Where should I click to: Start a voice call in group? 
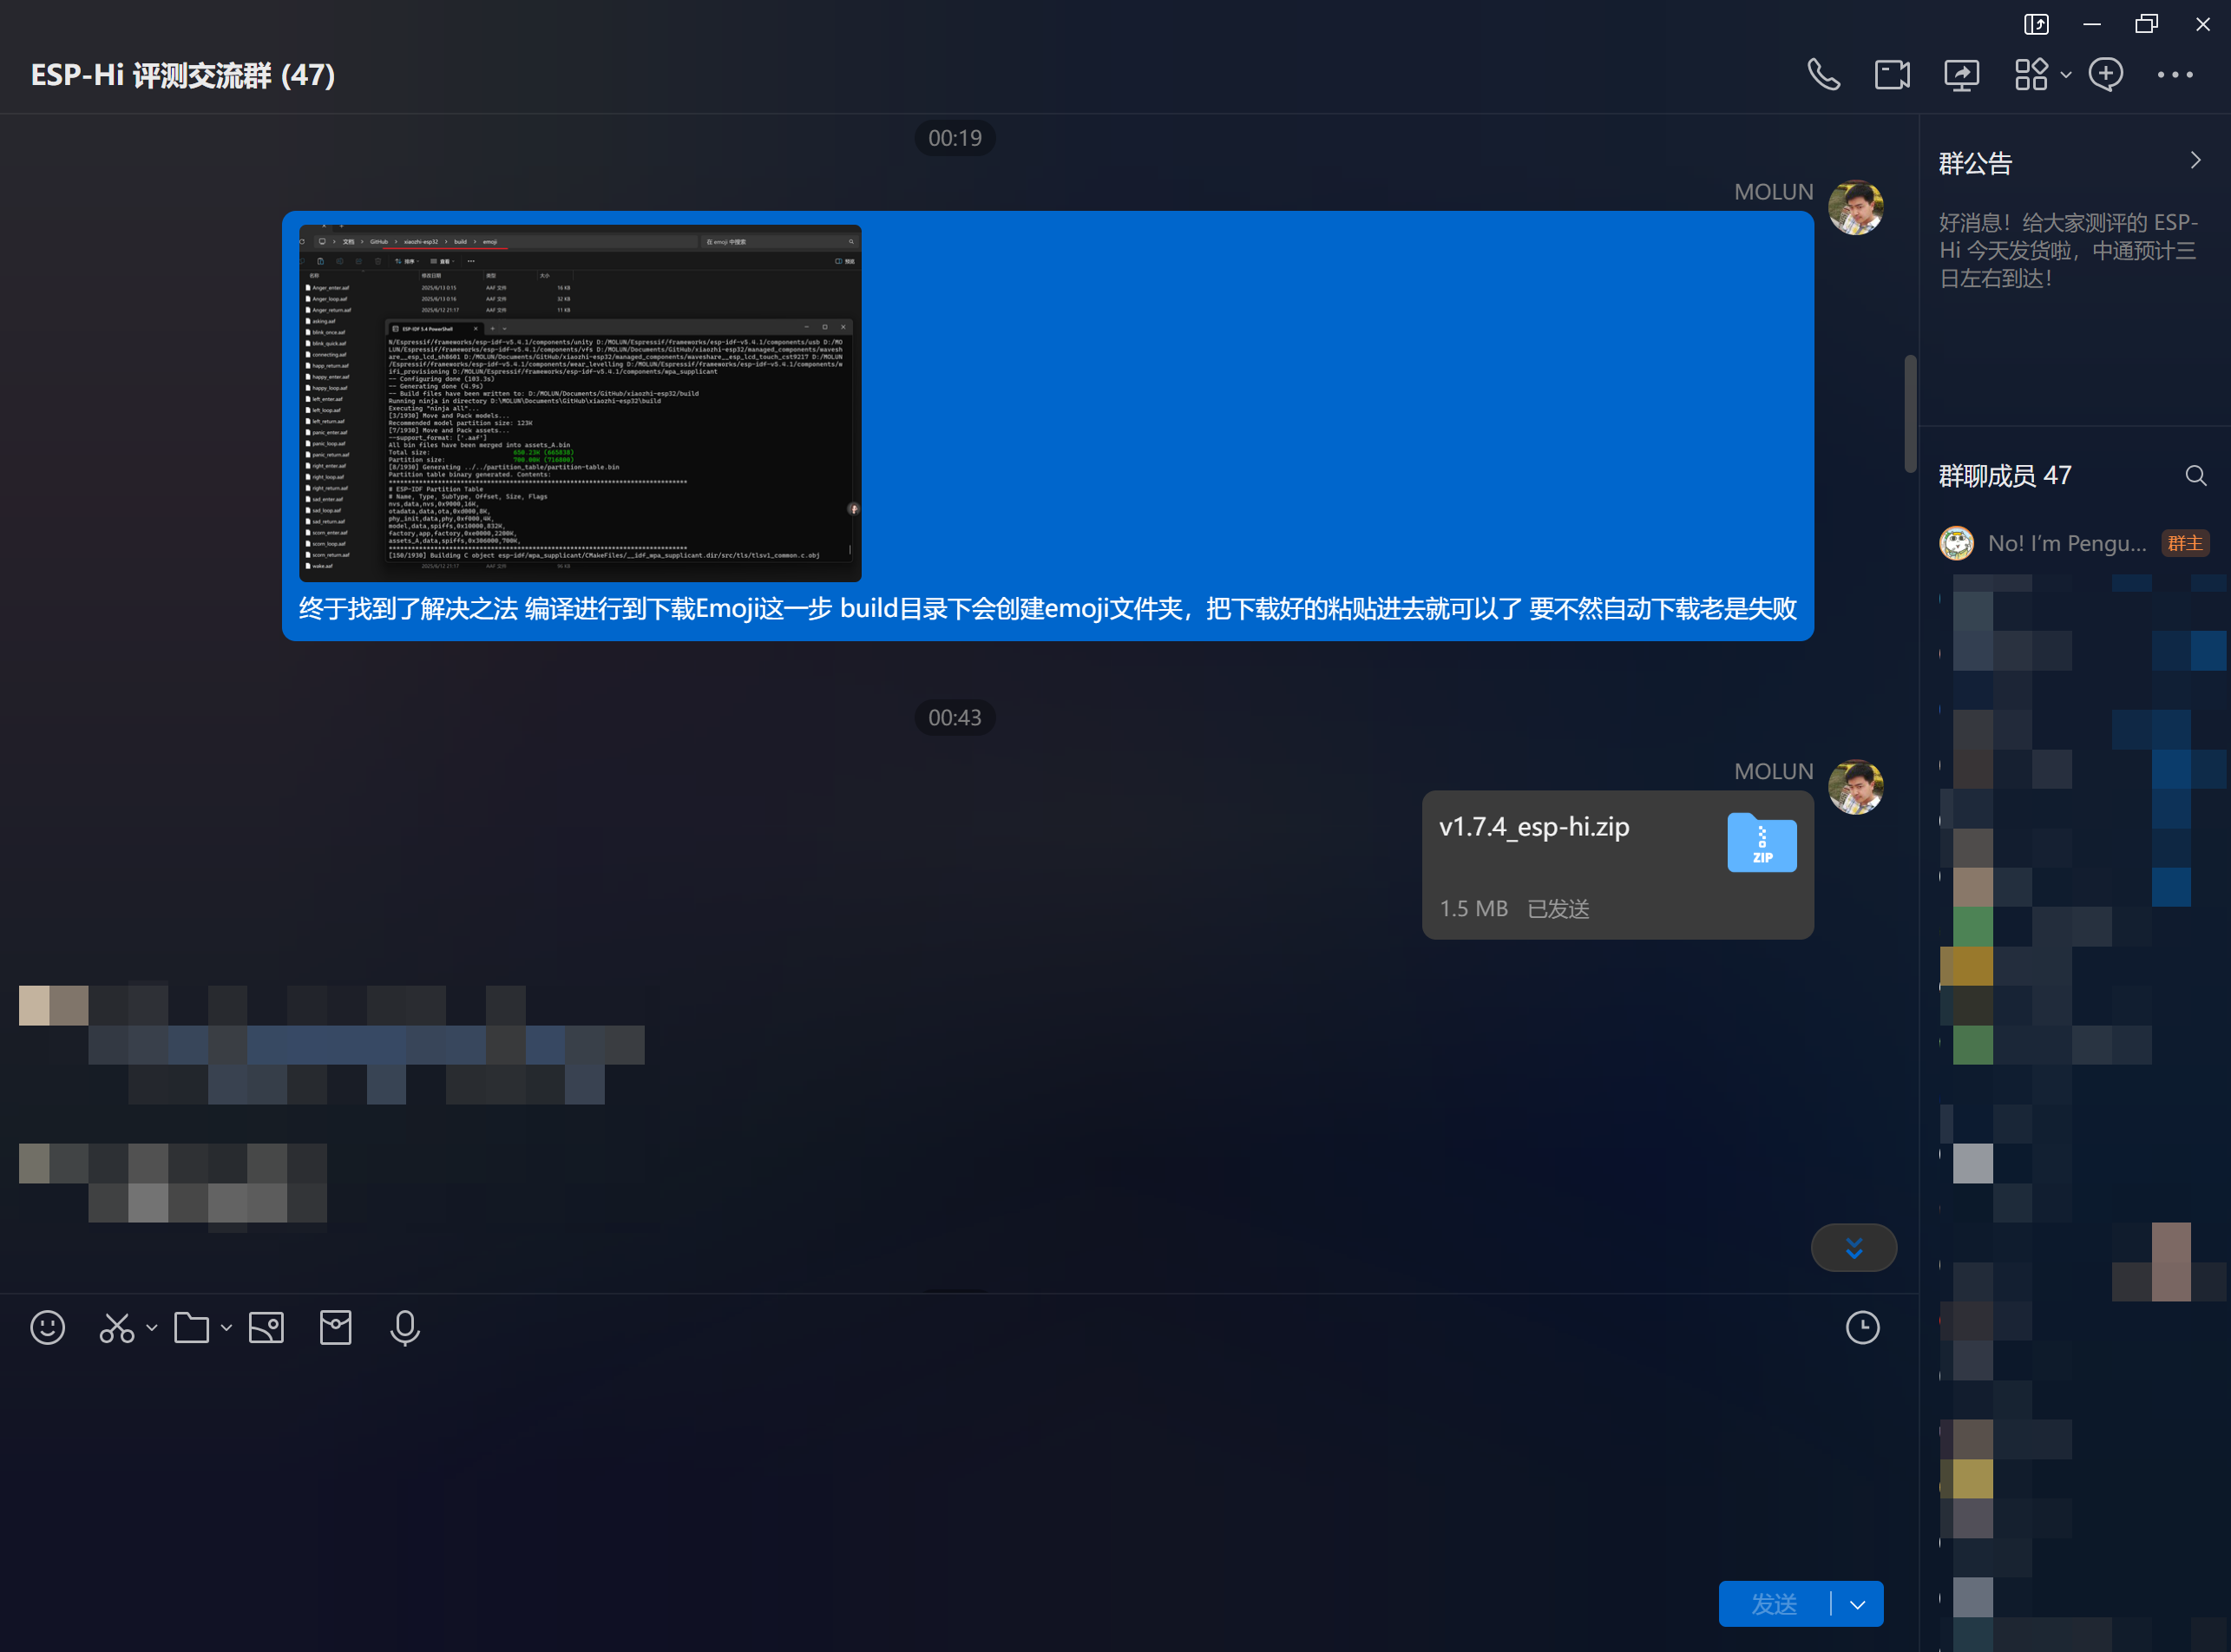point(1823,75)
